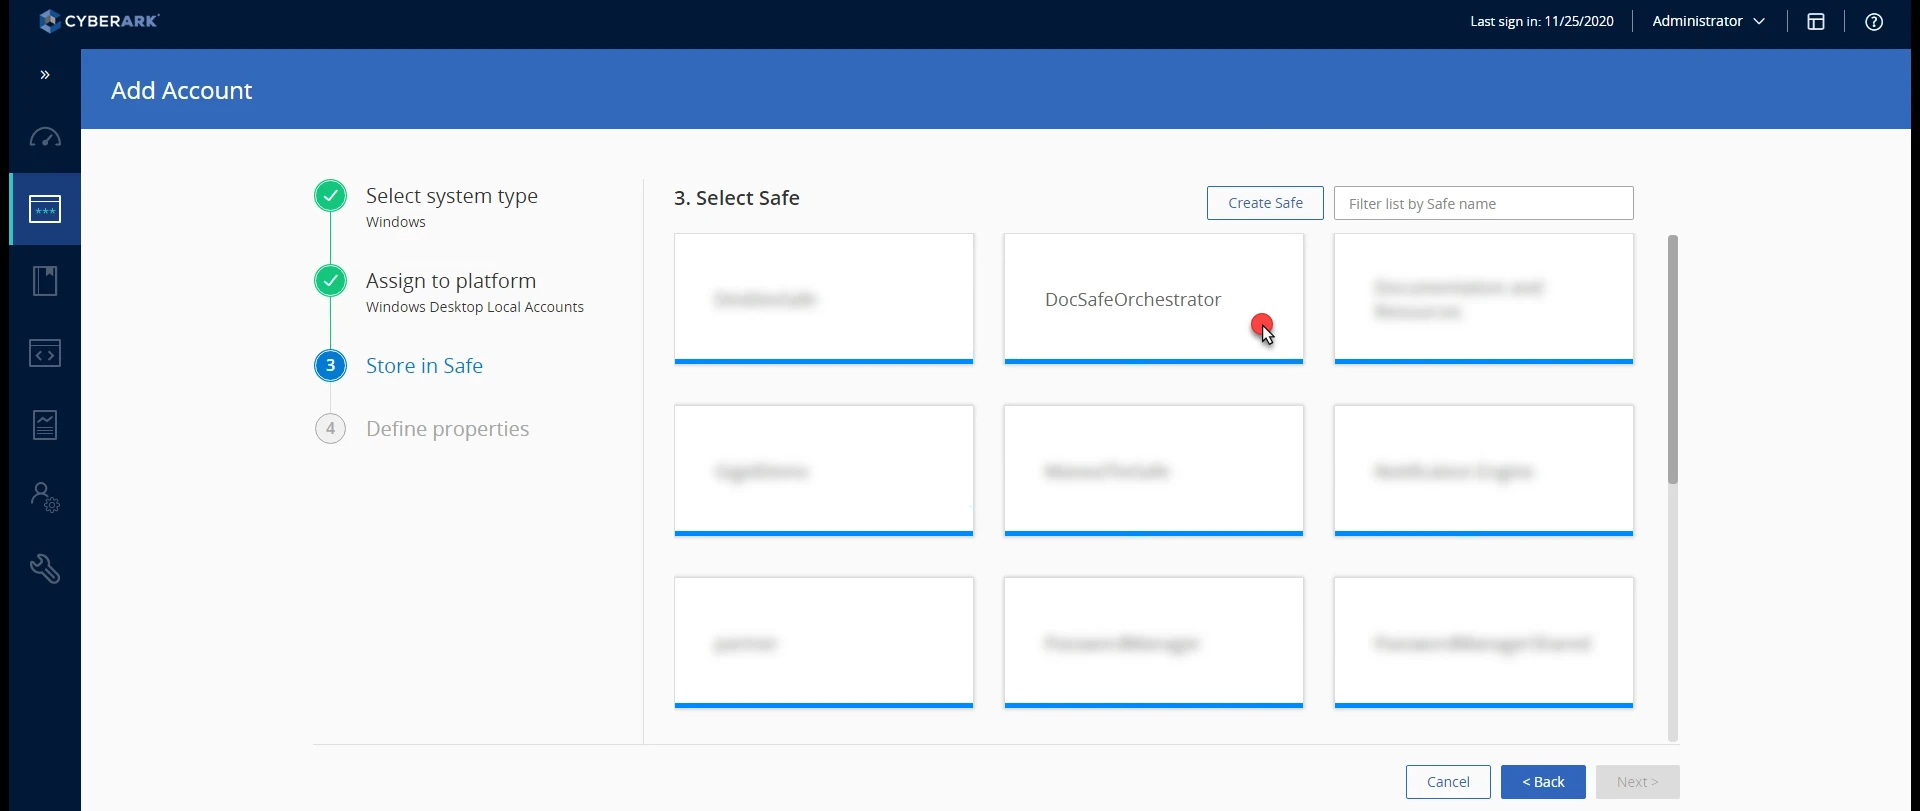This screenshot has width=1920, height=811.
Task: Open the user provisioning gear icon
Action: (45, 497)
